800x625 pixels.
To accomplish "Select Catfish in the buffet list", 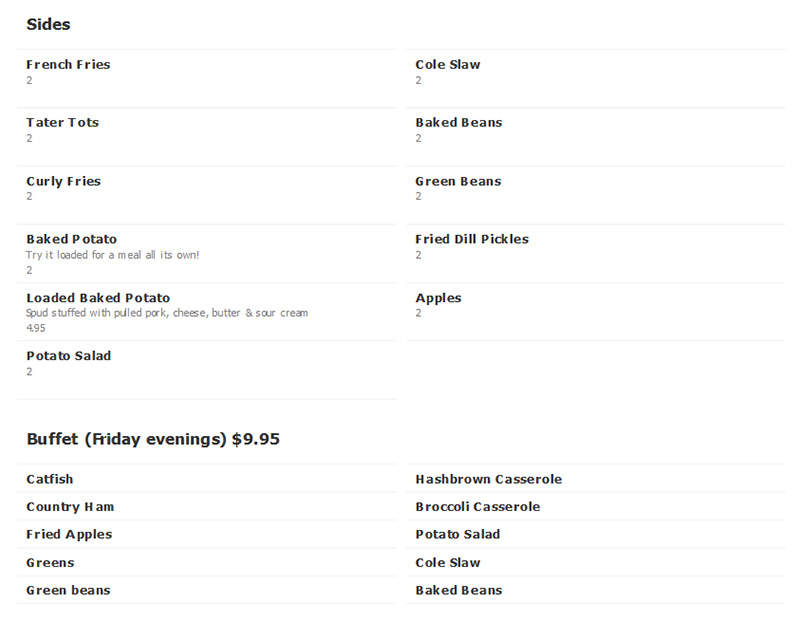I will coord(49,479).
